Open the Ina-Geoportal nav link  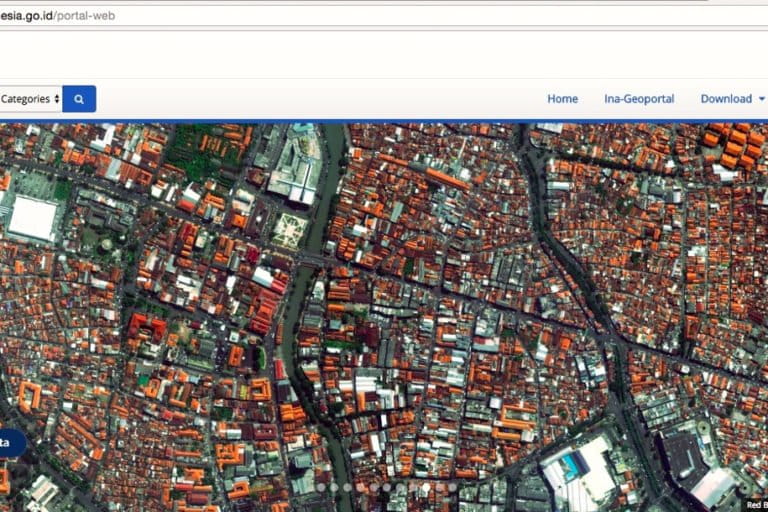(639, 99)
